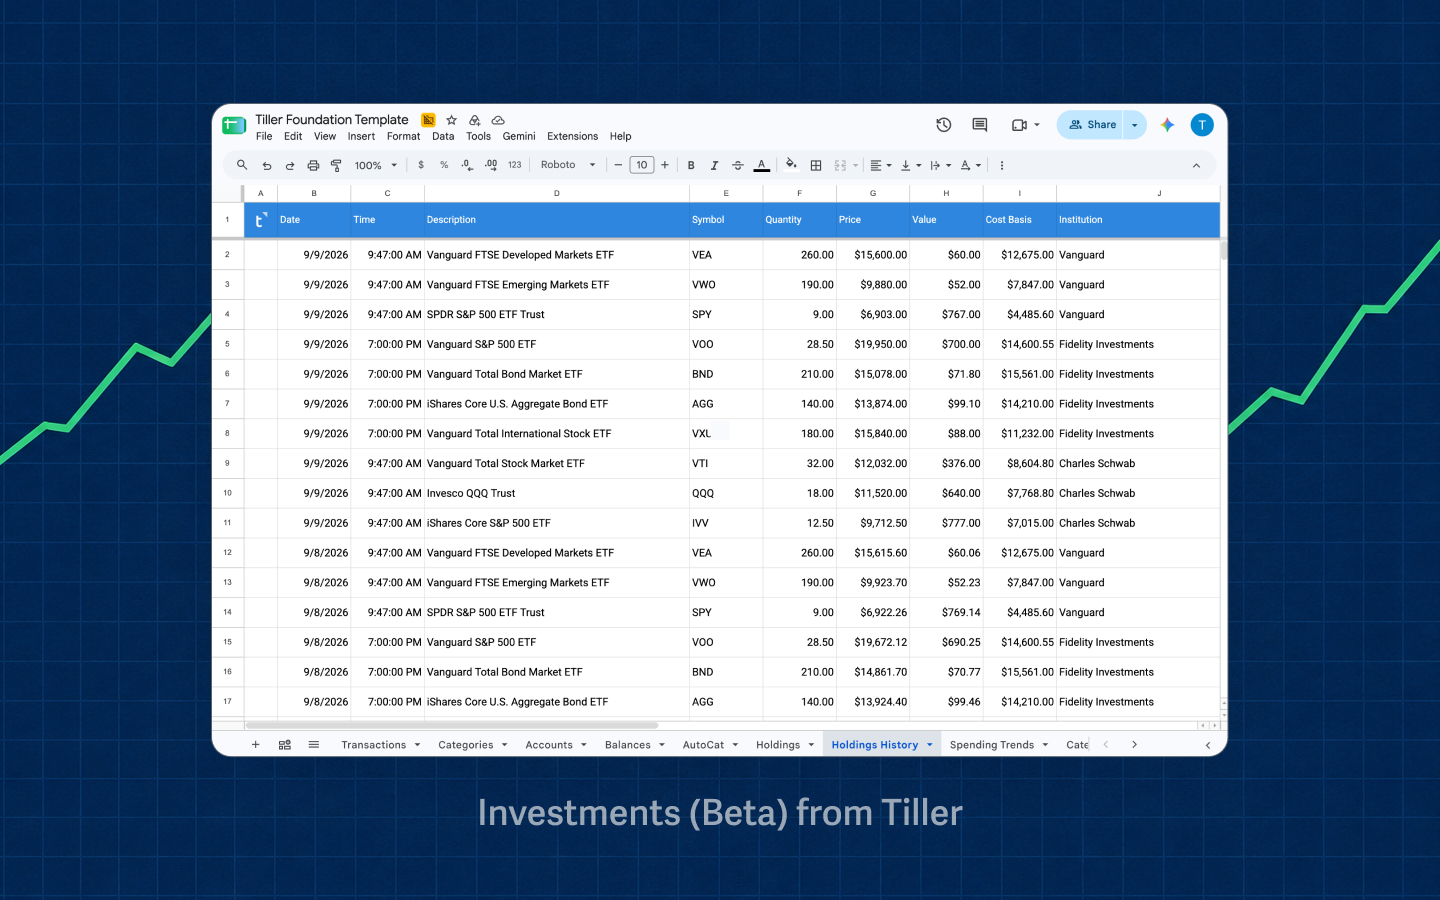Open text wrapping dropdown
This screenshot has width=1440, height=900.
tap(941, 165)
